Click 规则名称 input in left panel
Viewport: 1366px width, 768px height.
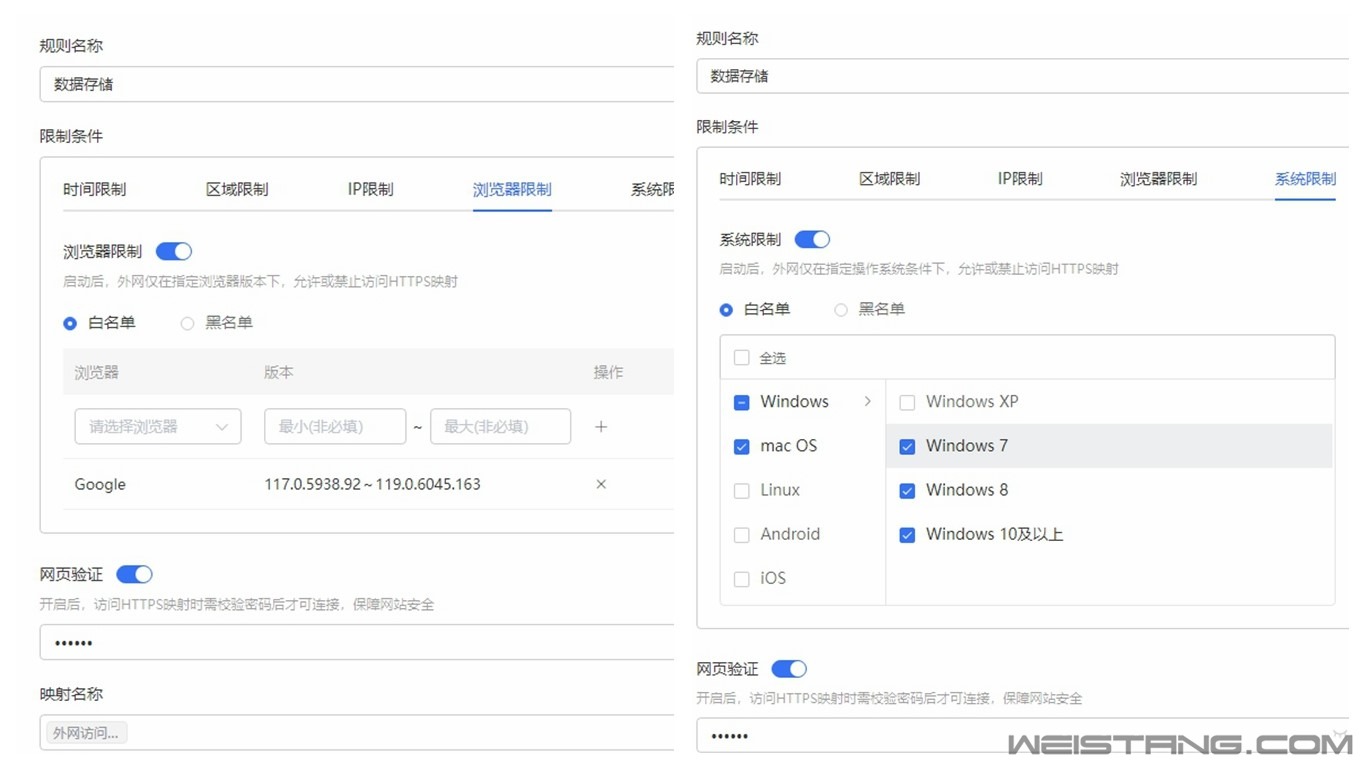[x=357, y=84]
